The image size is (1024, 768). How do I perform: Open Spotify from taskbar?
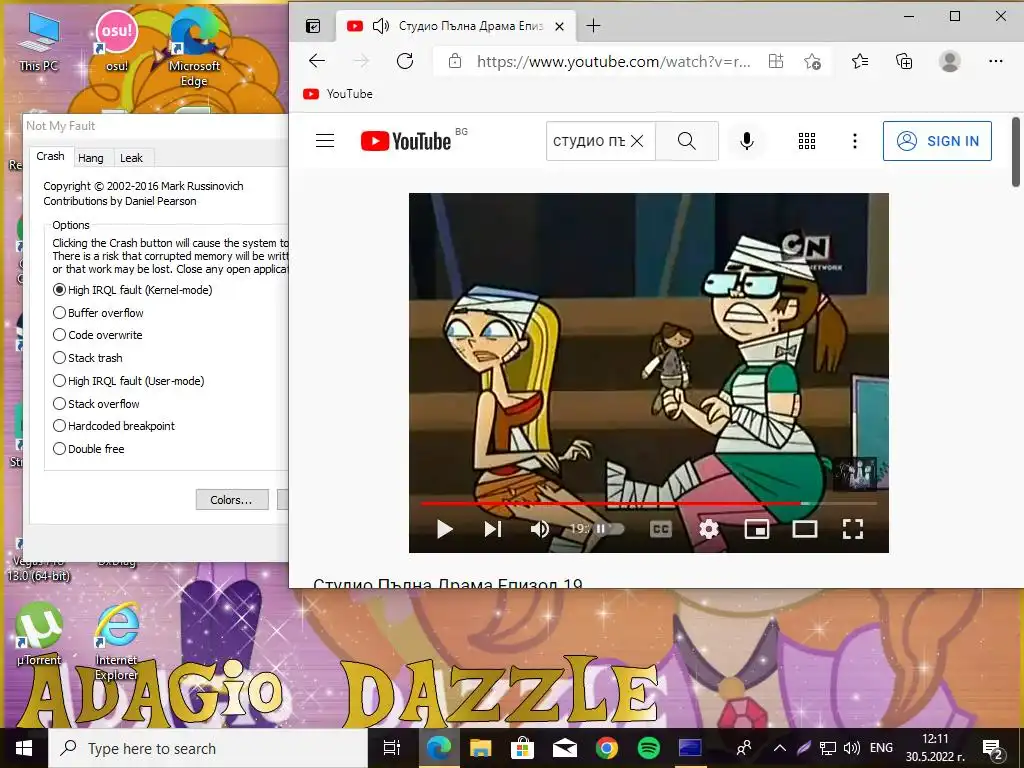click(648, 748)
